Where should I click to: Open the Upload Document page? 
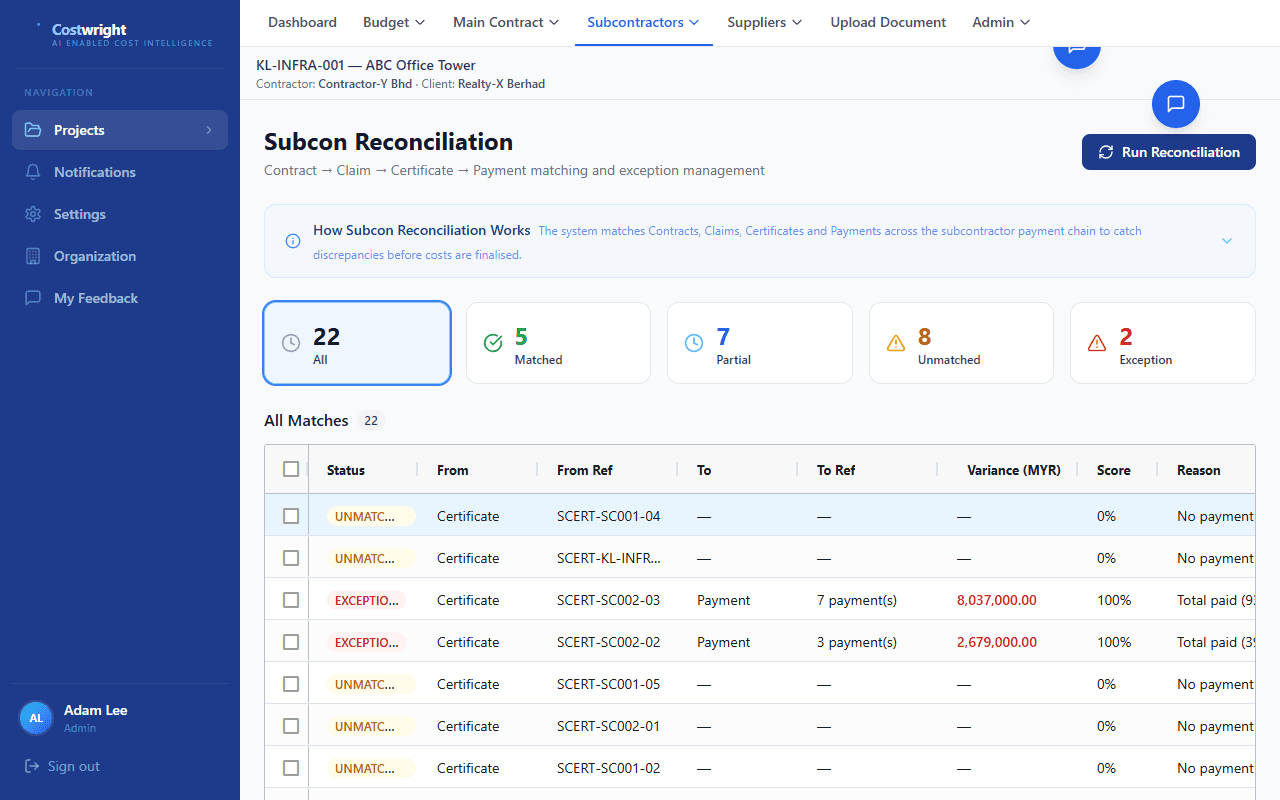[x=888, y=22]
